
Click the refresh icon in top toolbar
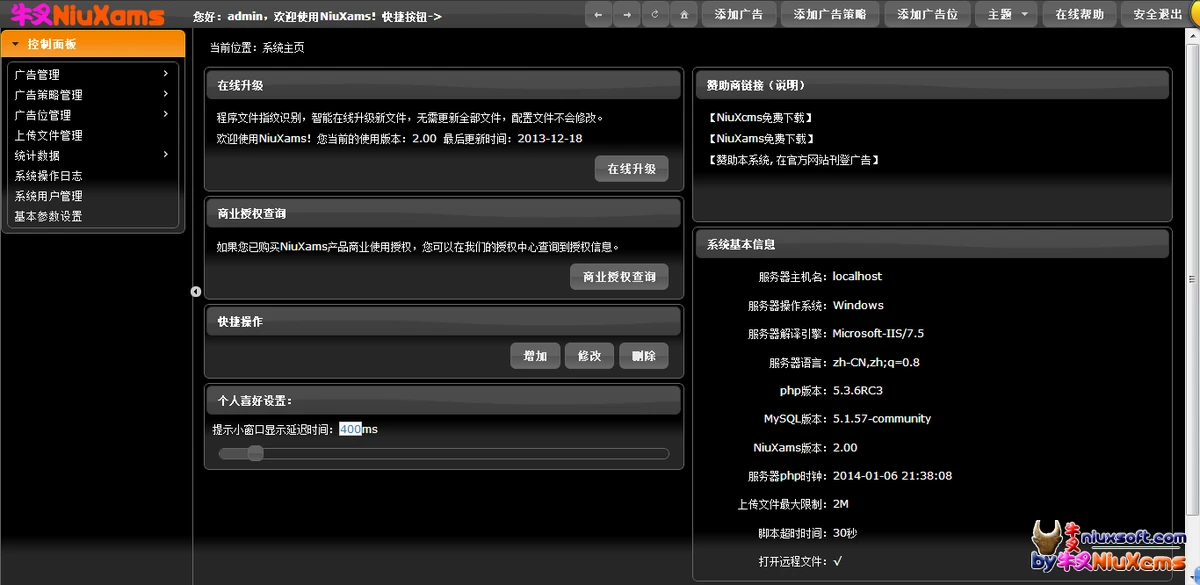tap(655, 14)
